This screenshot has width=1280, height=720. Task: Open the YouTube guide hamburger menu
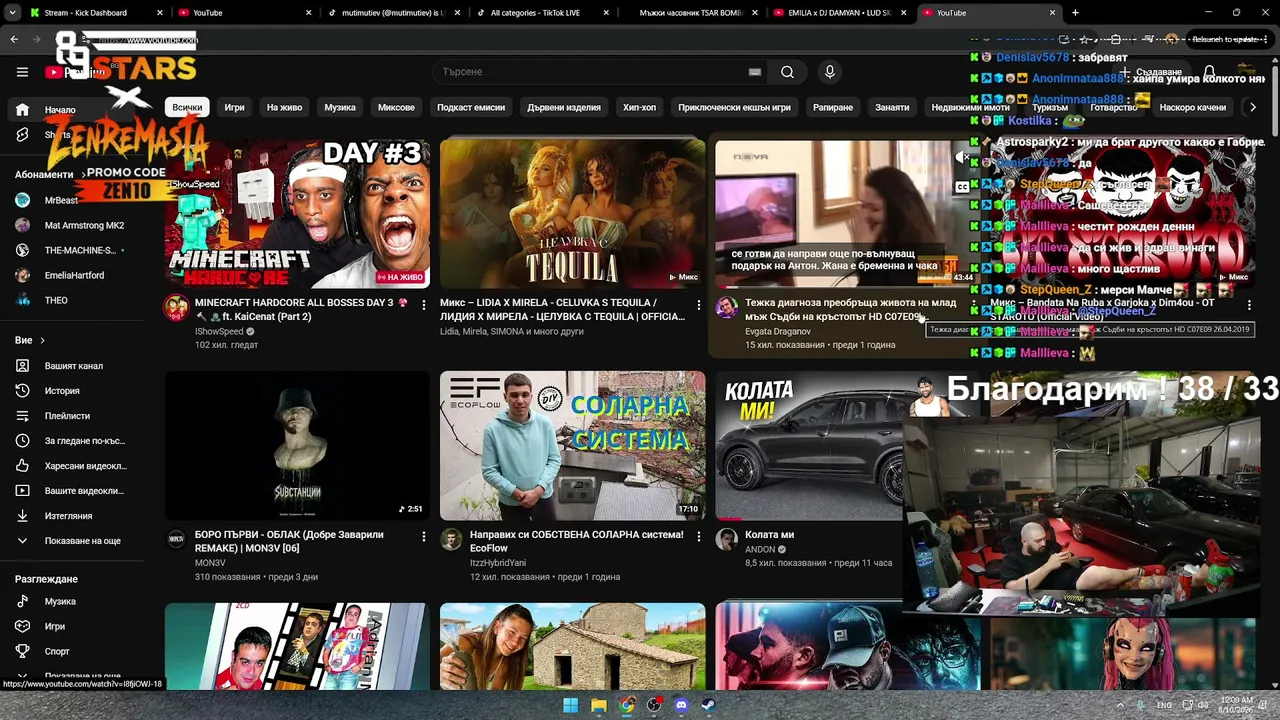pyautogui.click(x=22, y=72)
